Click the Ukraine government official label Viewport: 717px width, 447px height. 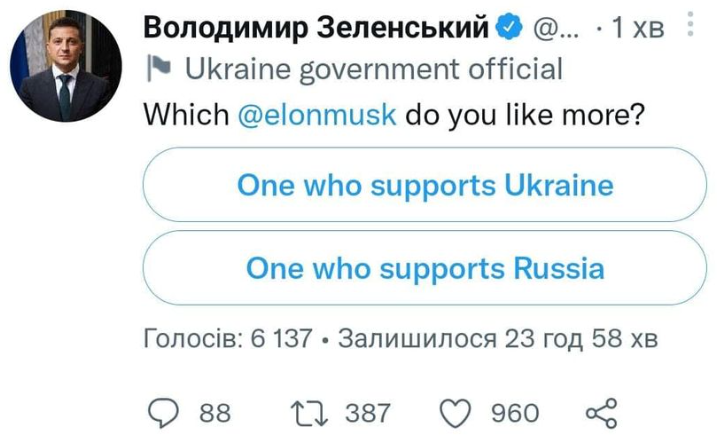pyautogui.click(x=374, y=70)
